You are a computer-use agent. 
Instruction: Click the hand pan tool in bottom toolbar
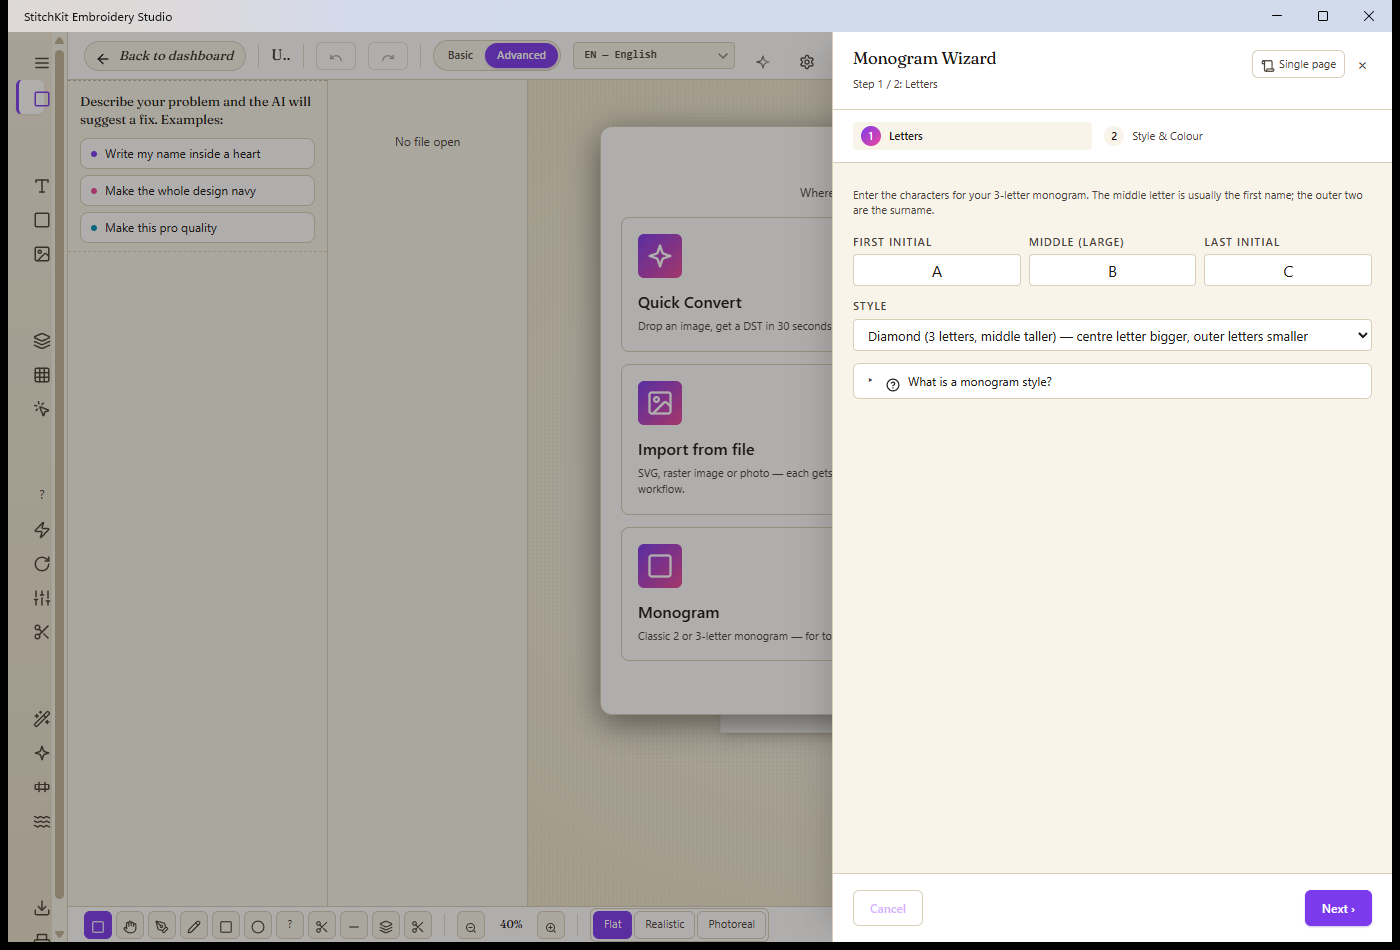tap(130, 926)
